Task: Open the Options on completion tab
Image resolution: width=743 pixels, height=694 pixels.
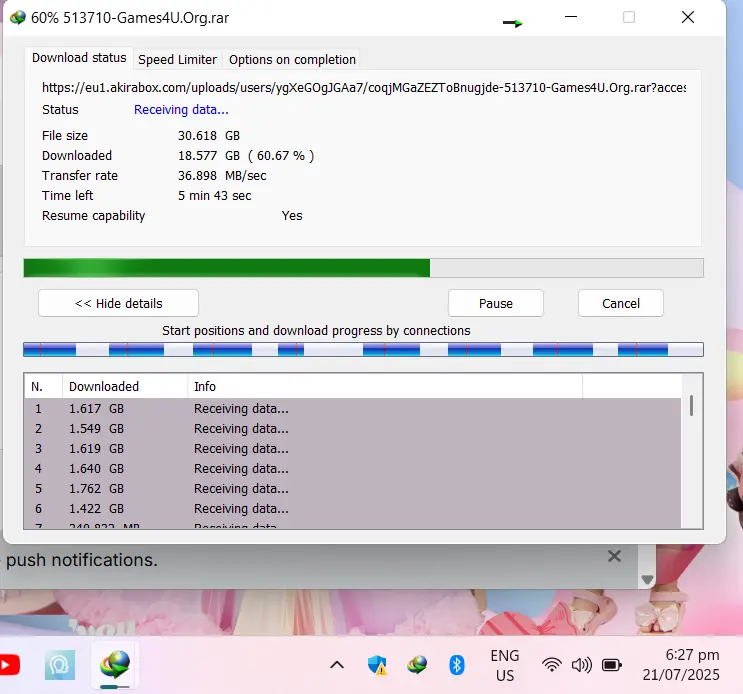Action: pos(292,60)
